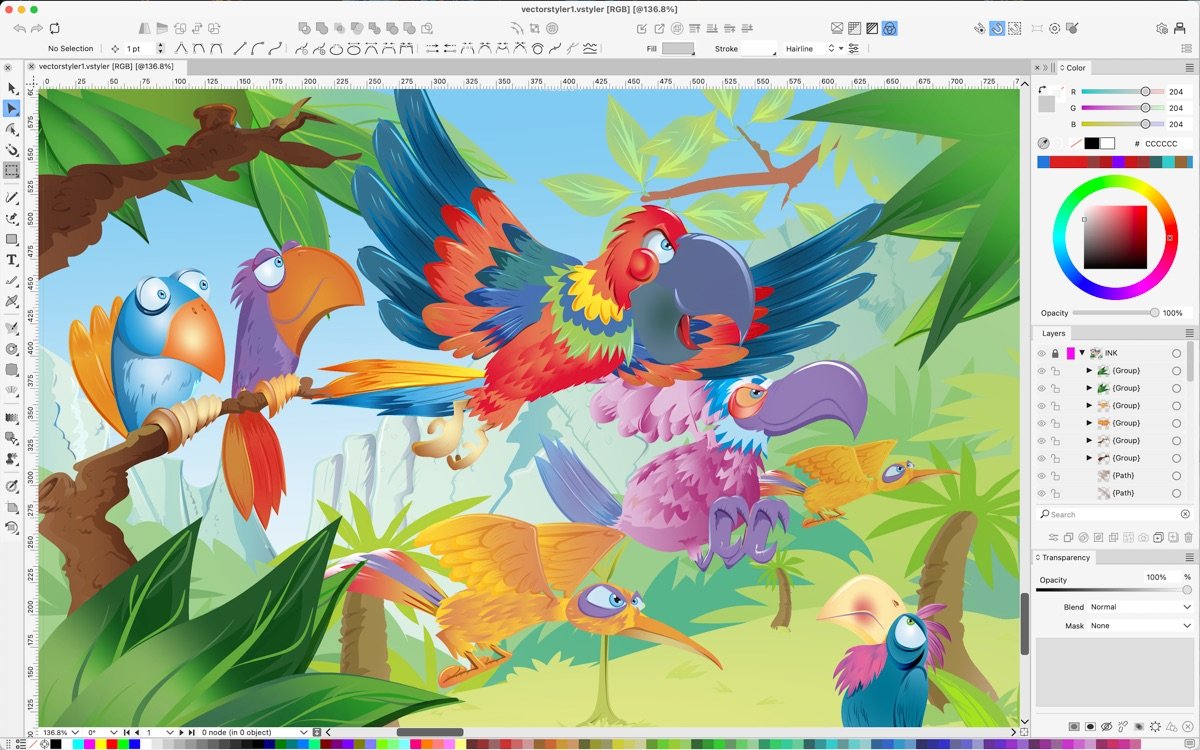Select the no-color red slash swatch

click(1076, 143)
